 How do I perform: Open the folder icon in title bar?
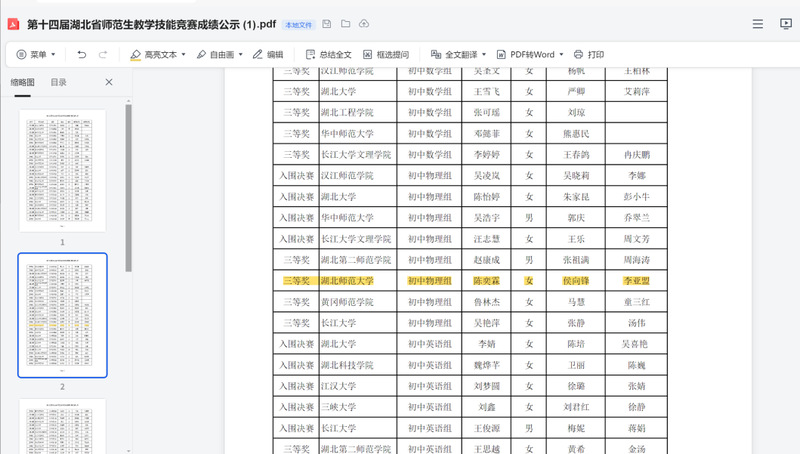pos(345,23)
